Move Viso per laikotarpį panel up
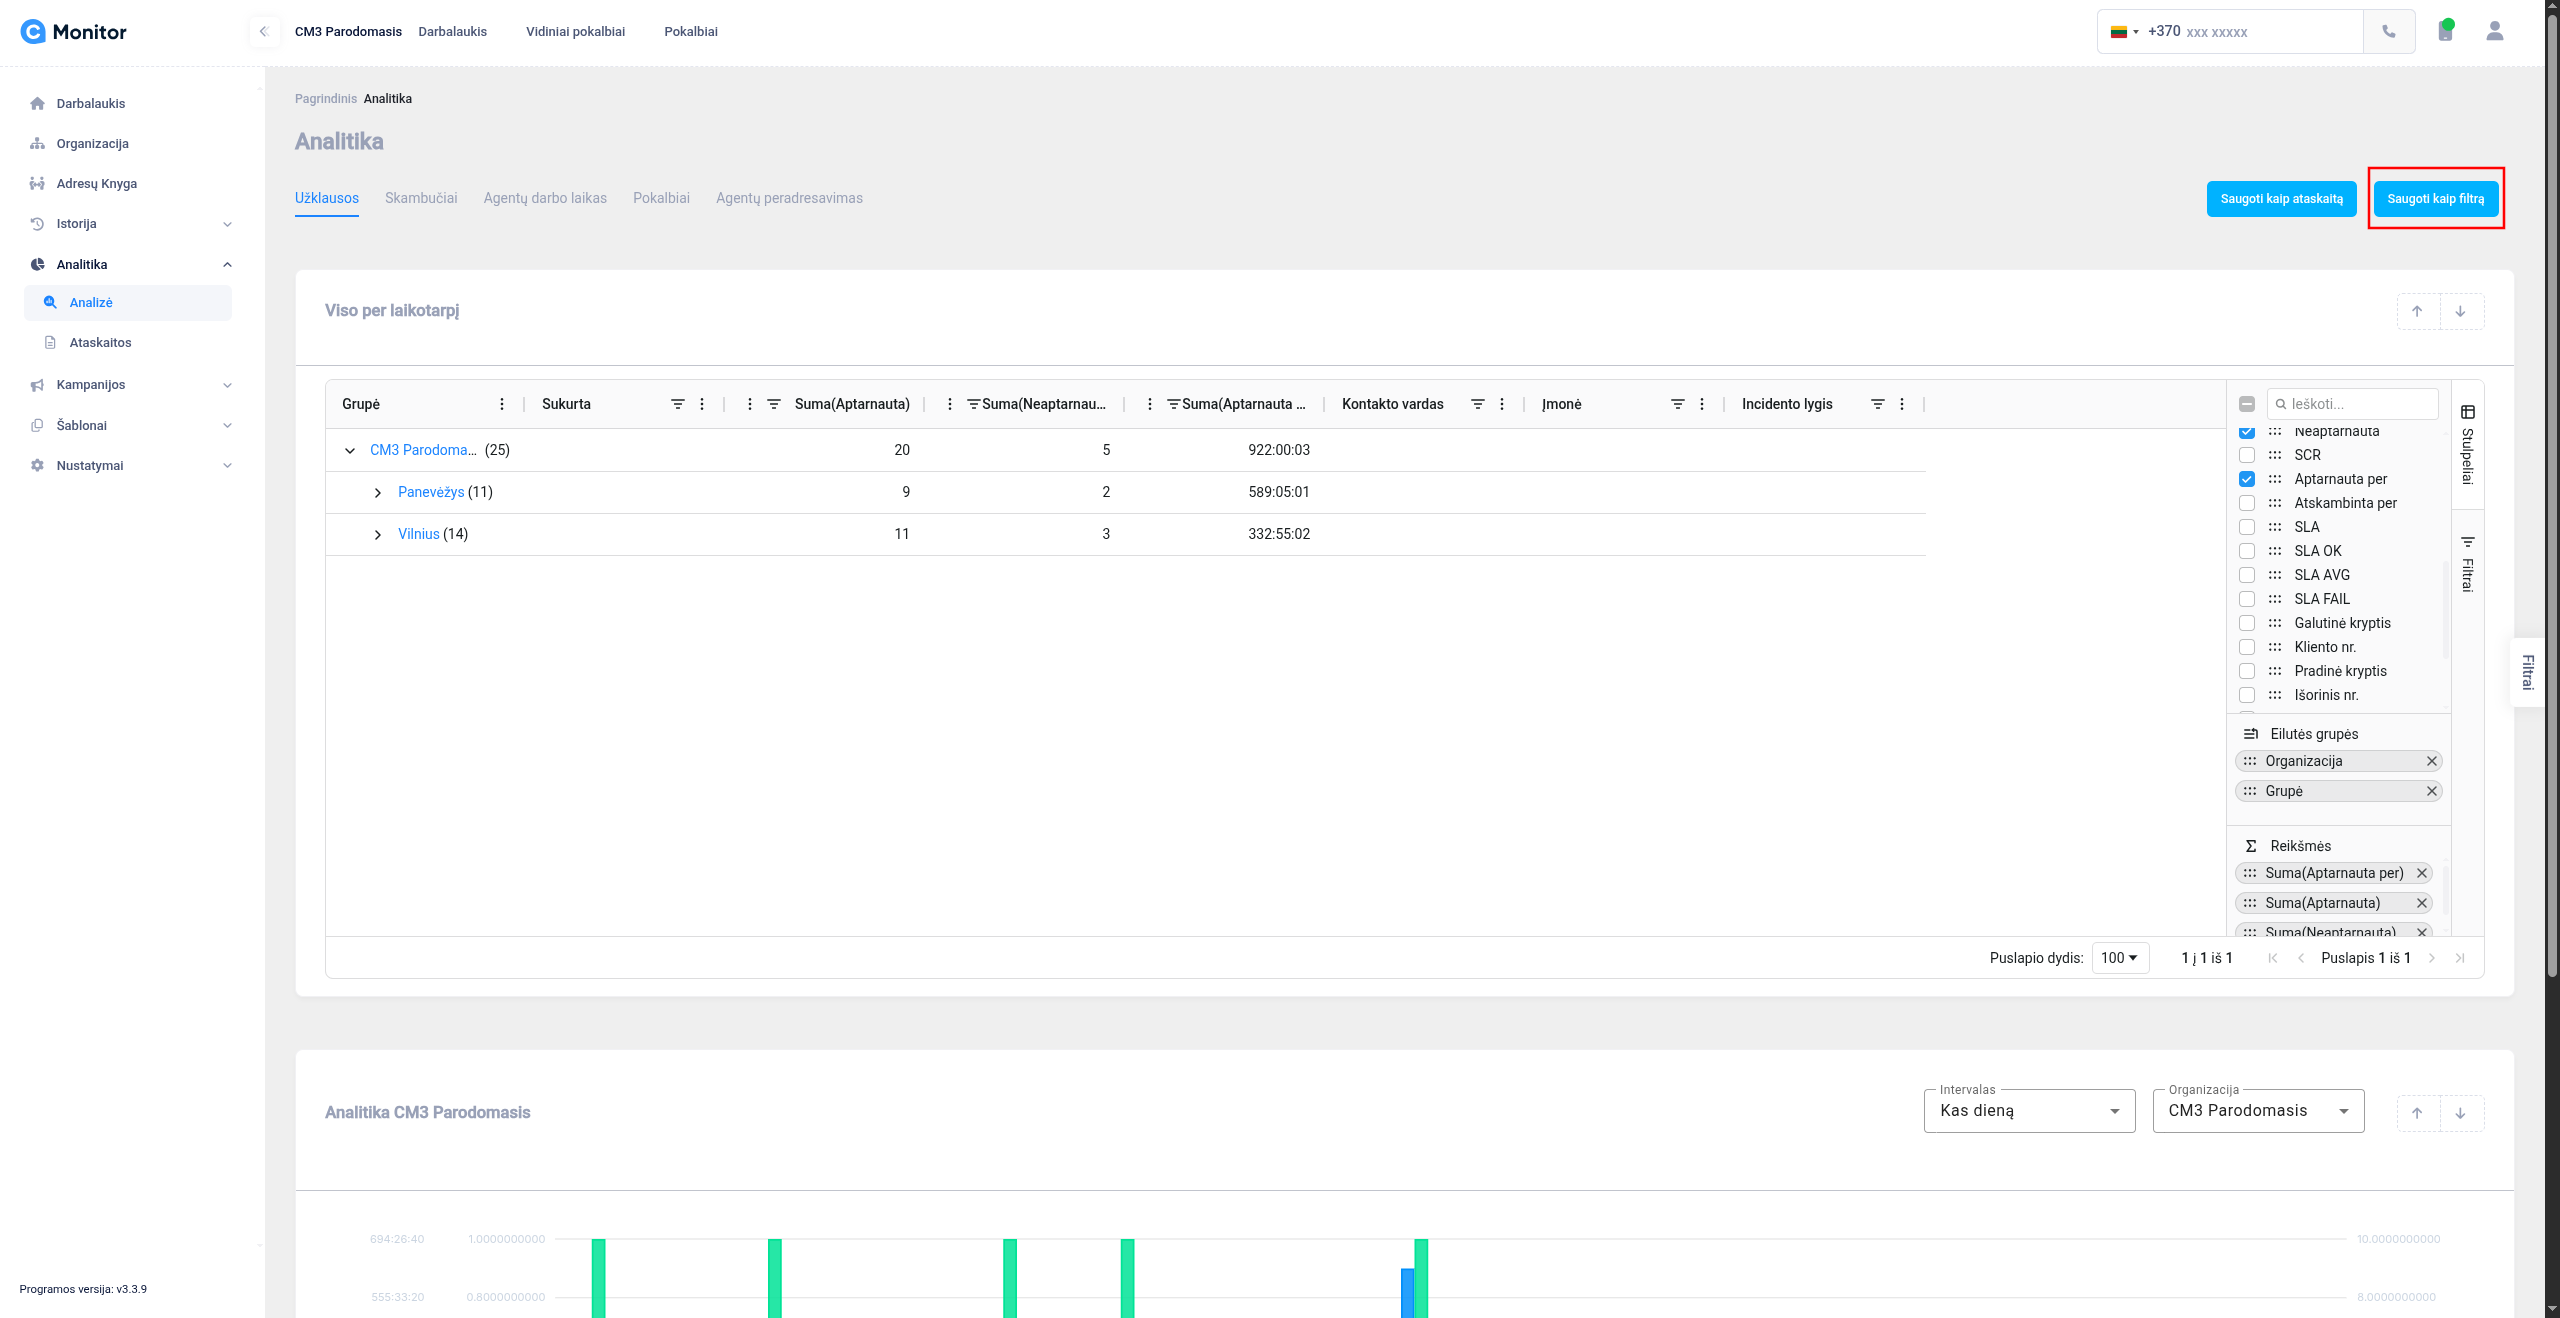The width and height of the screenshot is (2560, 1318). [x=2418, y=311]
